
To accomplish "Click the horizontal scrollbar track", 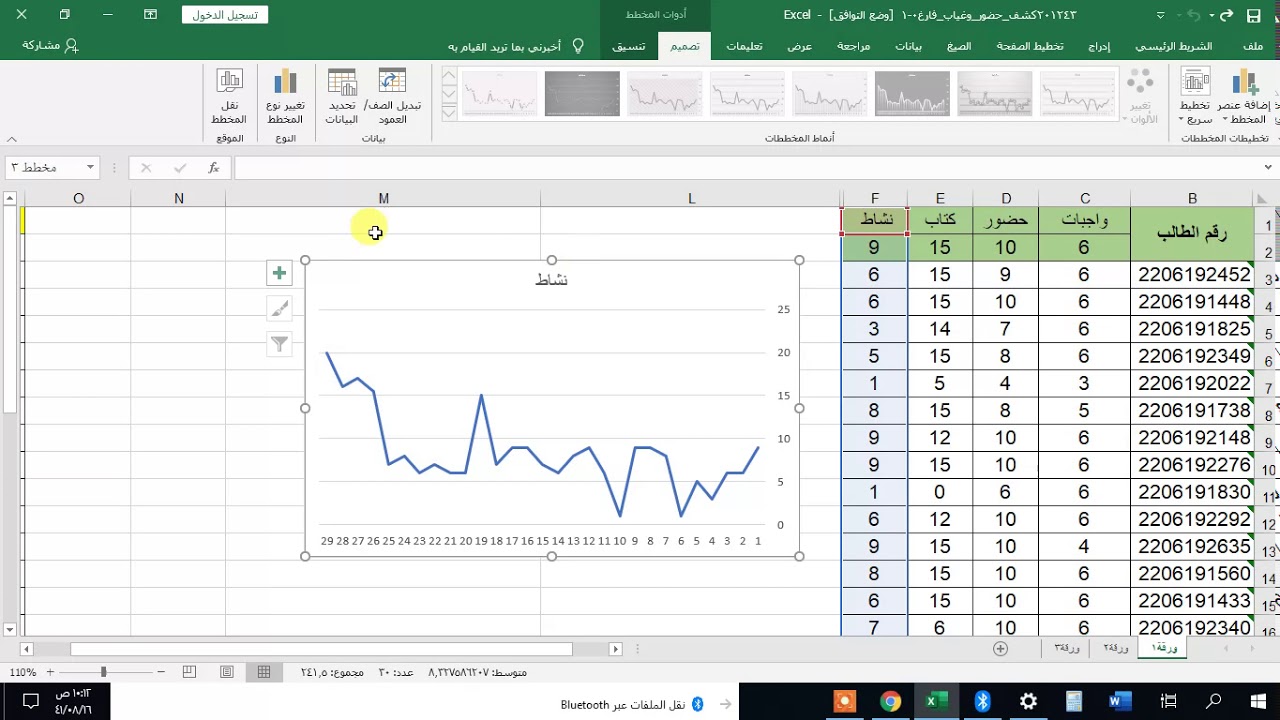I will click(x=320, y=649).
